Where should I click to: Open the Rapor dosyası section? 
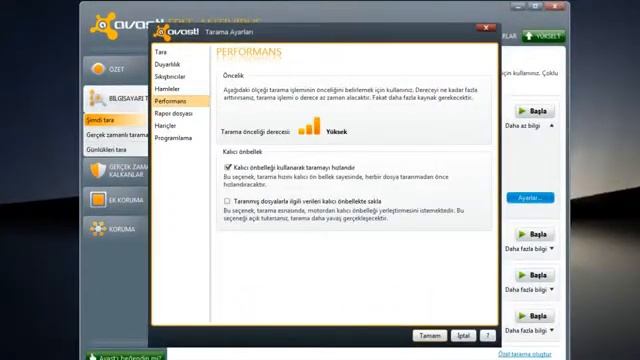173,113
